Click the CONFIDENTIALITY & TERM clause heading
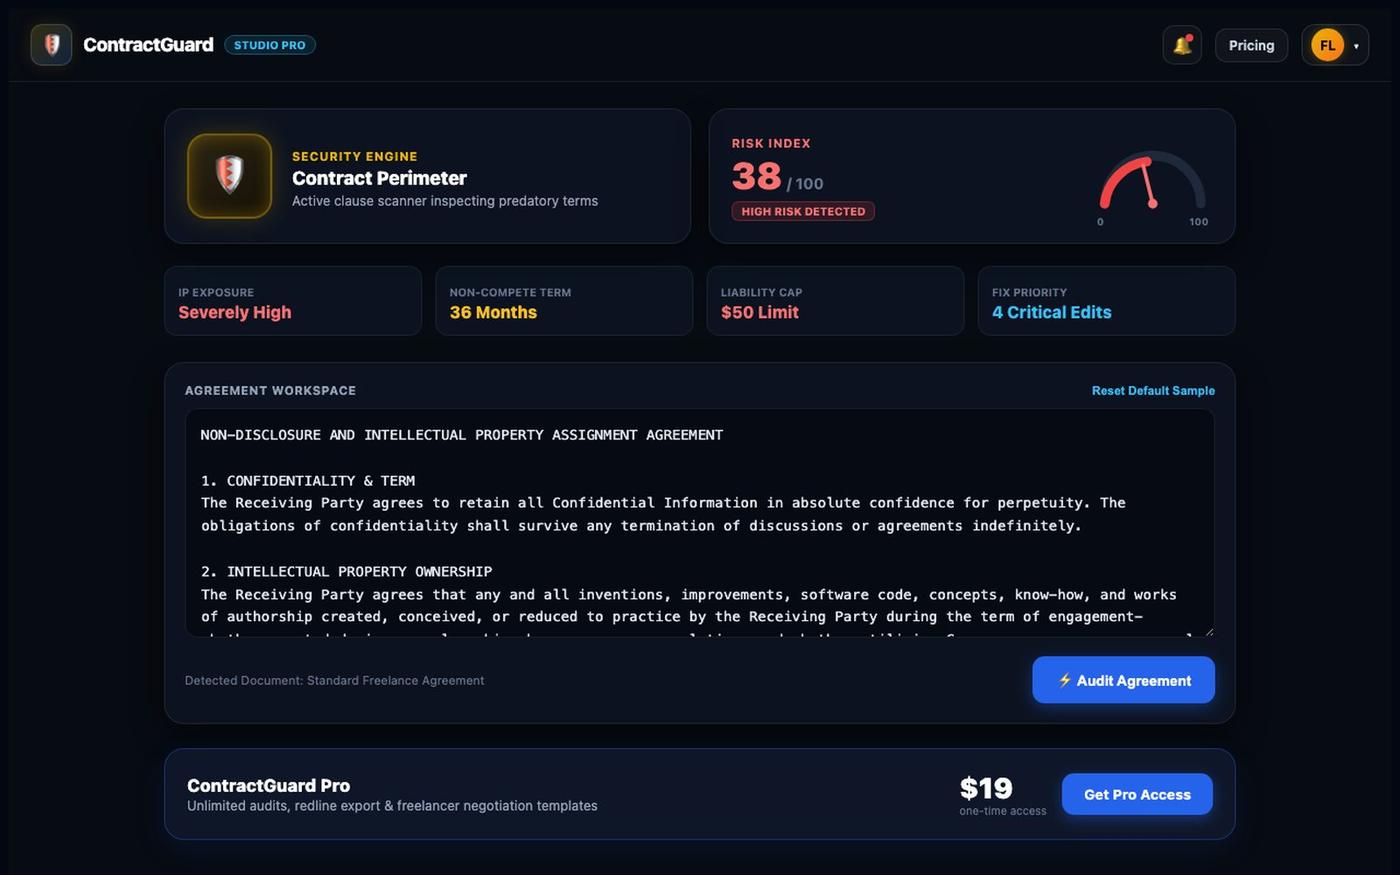Image resolution: width=1400 pixels, height=875 pixels. [308, 480]
